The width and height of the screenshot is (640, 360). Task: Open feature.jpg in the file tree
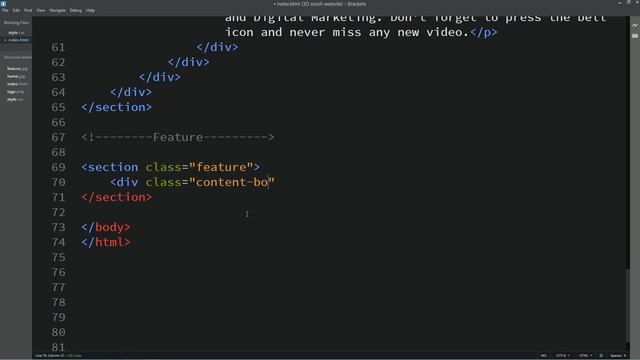pyautogui.click(x=17, y=69)
